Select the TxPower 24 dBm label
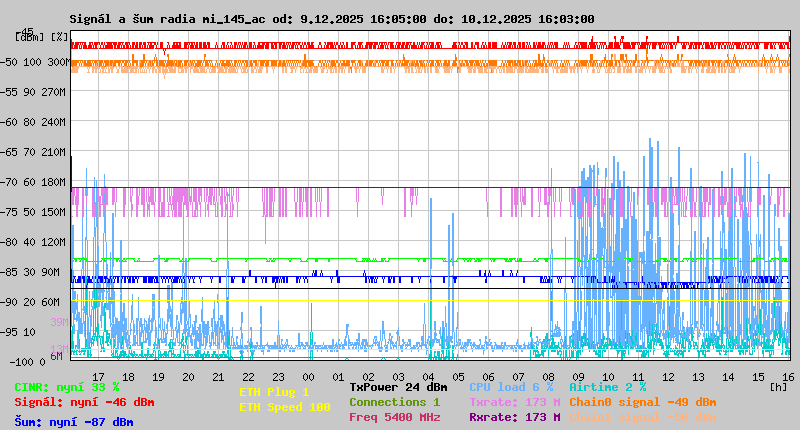The image size is (800, 430). (x=398, y=386)
